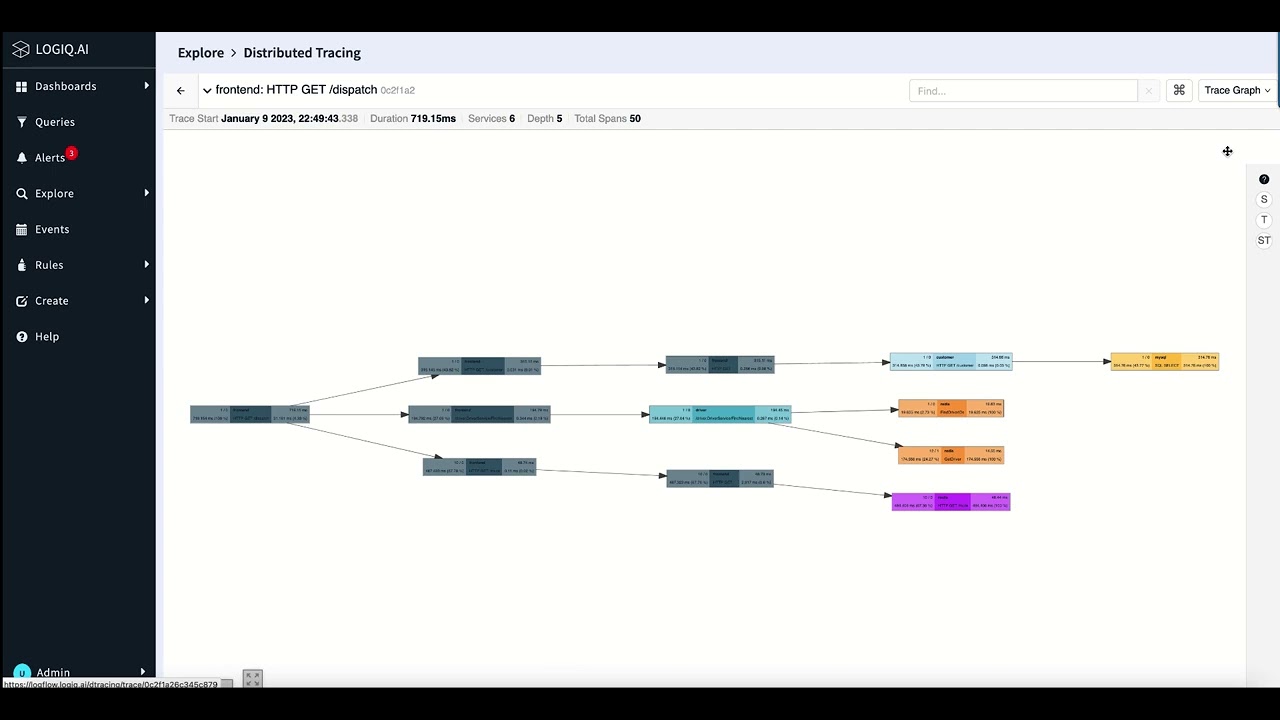Click the red alerts count badge
This screenshot has width=1280, height=720.
71,153
